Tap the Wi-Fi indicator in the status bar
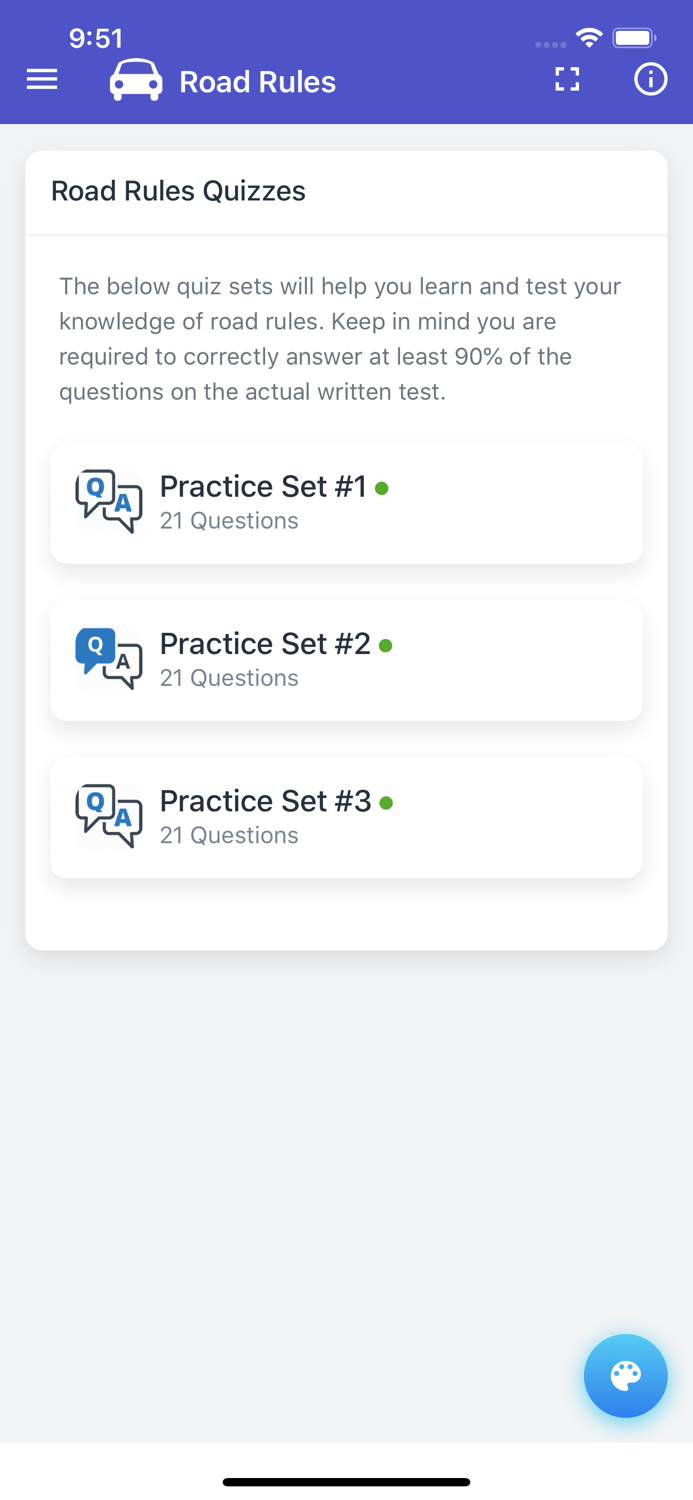 589,37
